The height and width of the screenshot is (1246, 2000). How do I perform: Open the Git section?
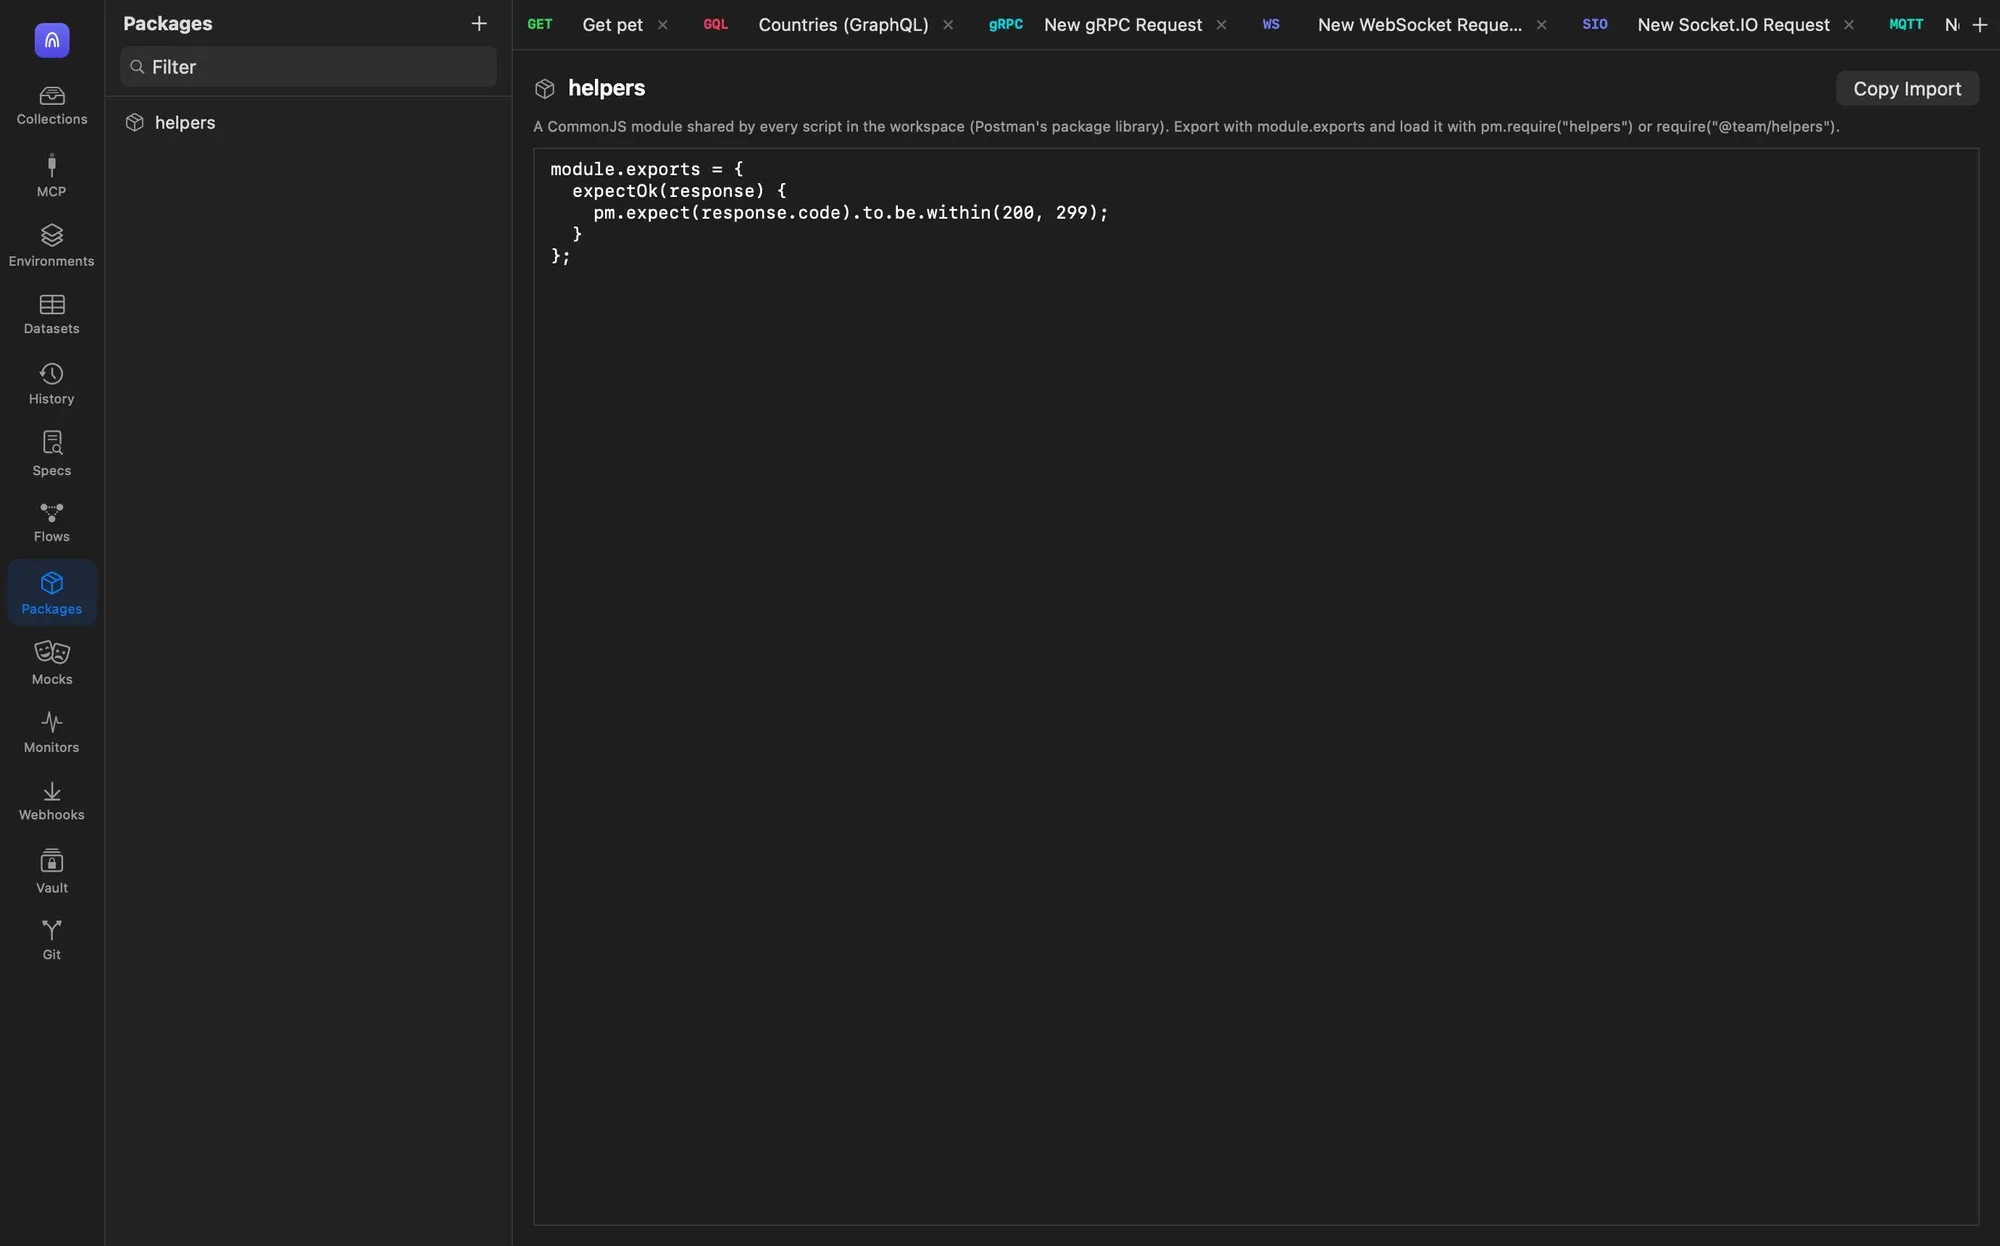pos(52,940)
